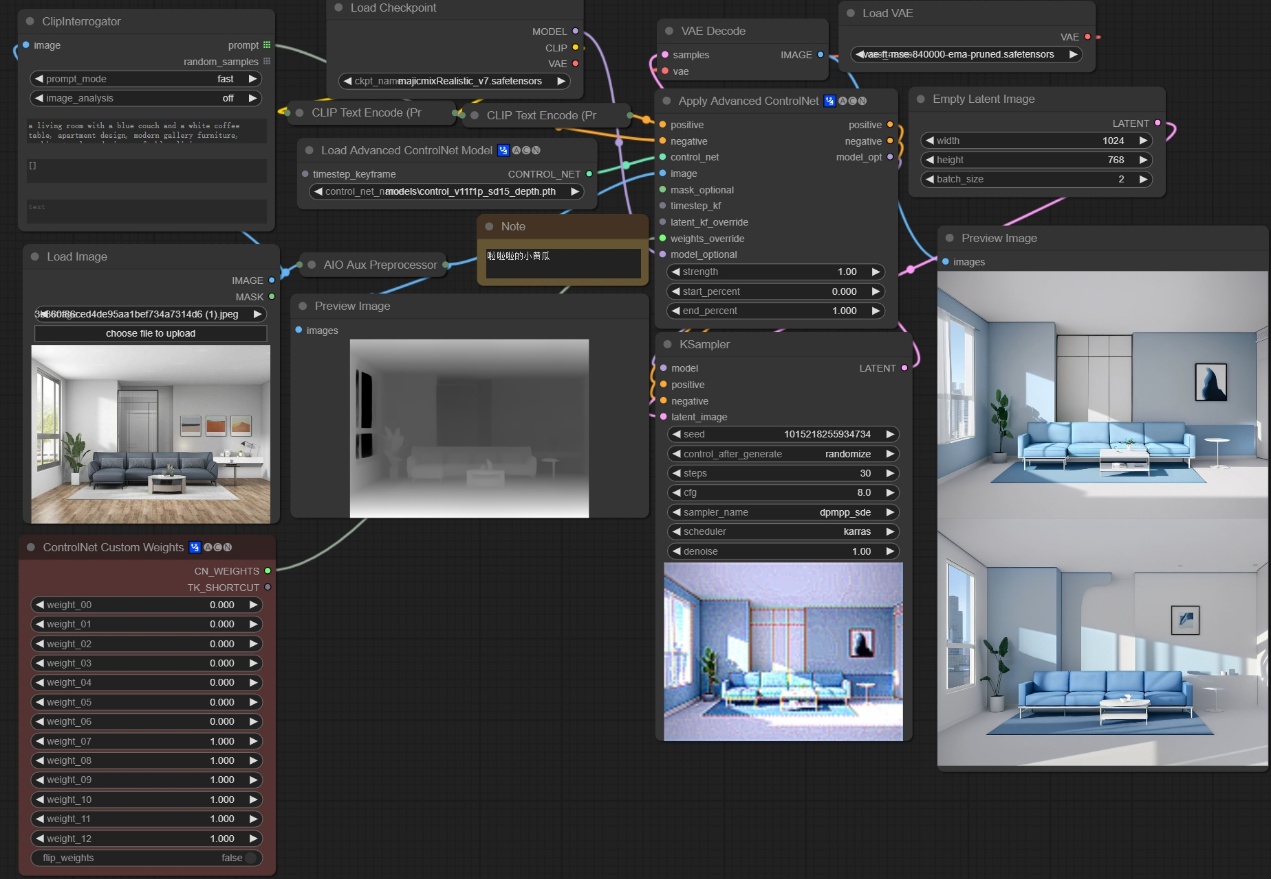Image resolution: width=1271 pixels, height=879 pixels.
Task: Collapse the KSampler node via its title dot
Action: pos(666,344)
